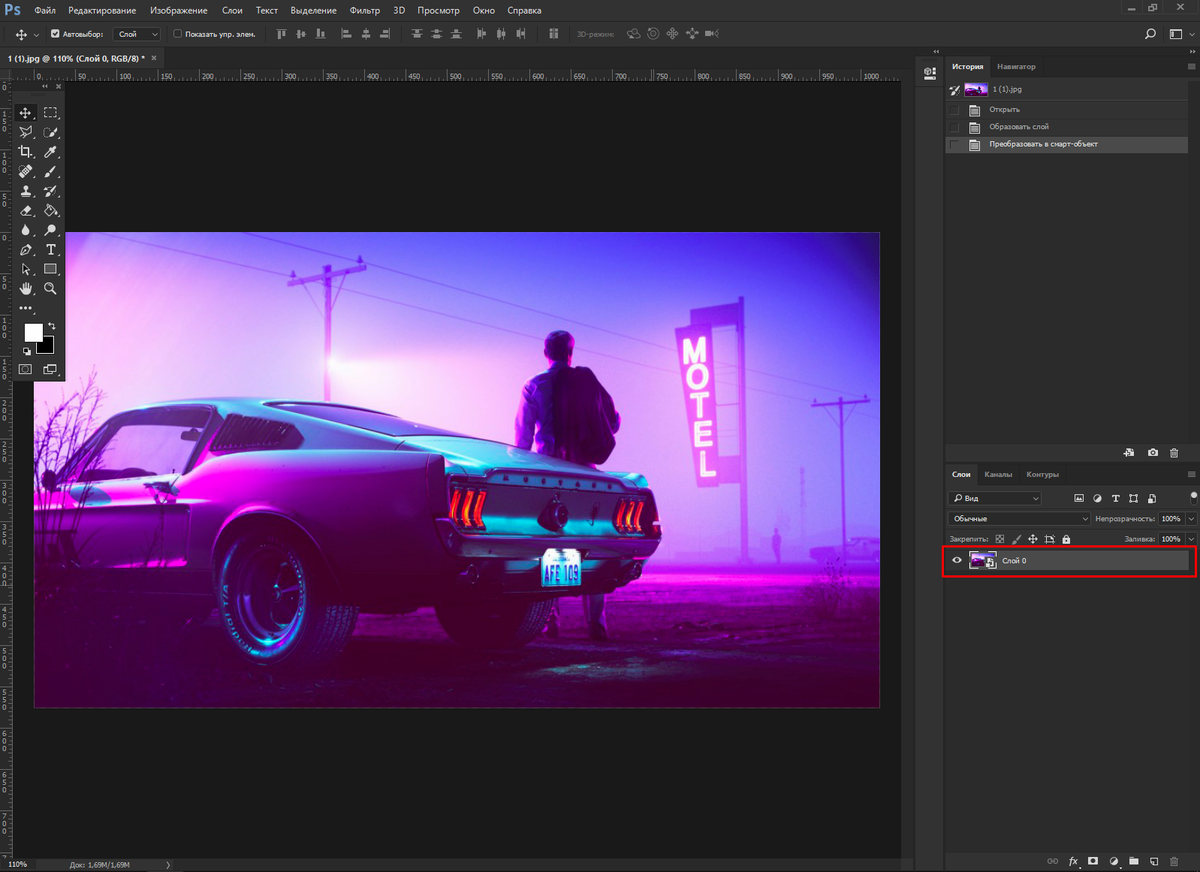Select the Hand tool
The image size is (1200, 872).
coord(26,288)
